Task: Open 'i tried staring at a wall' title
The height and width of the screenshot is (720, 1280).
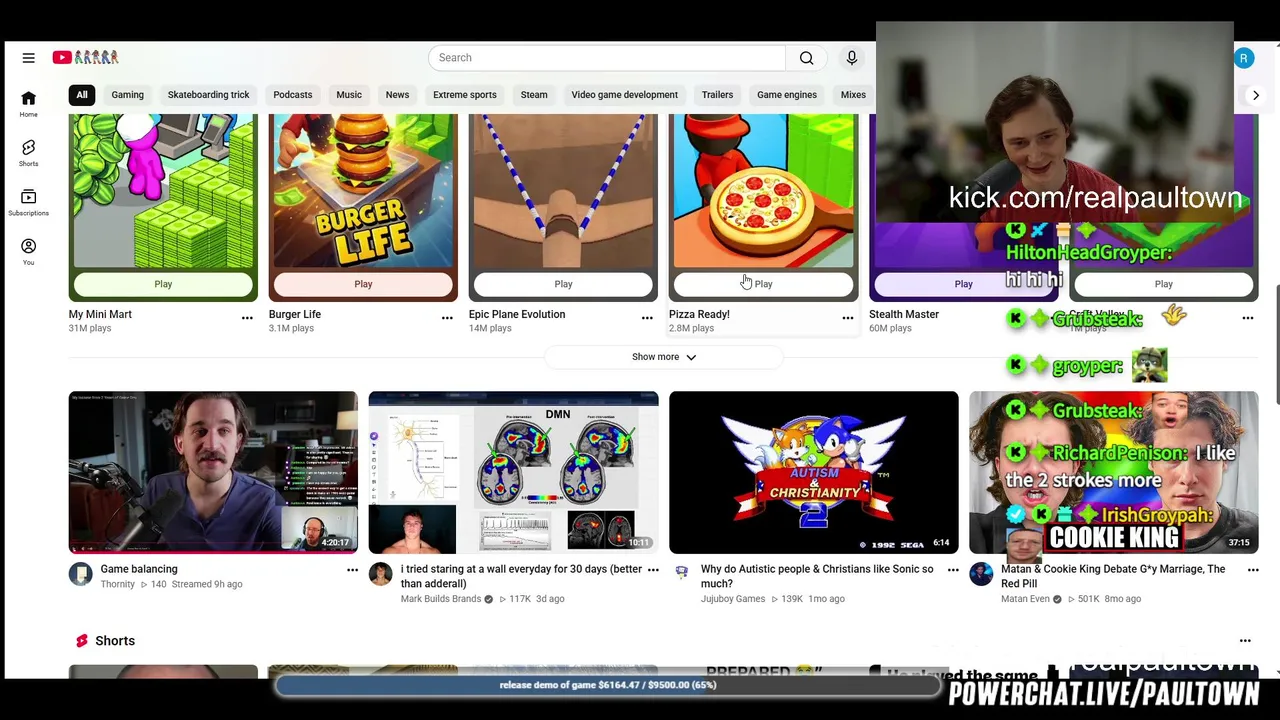Action: [521, 576]
